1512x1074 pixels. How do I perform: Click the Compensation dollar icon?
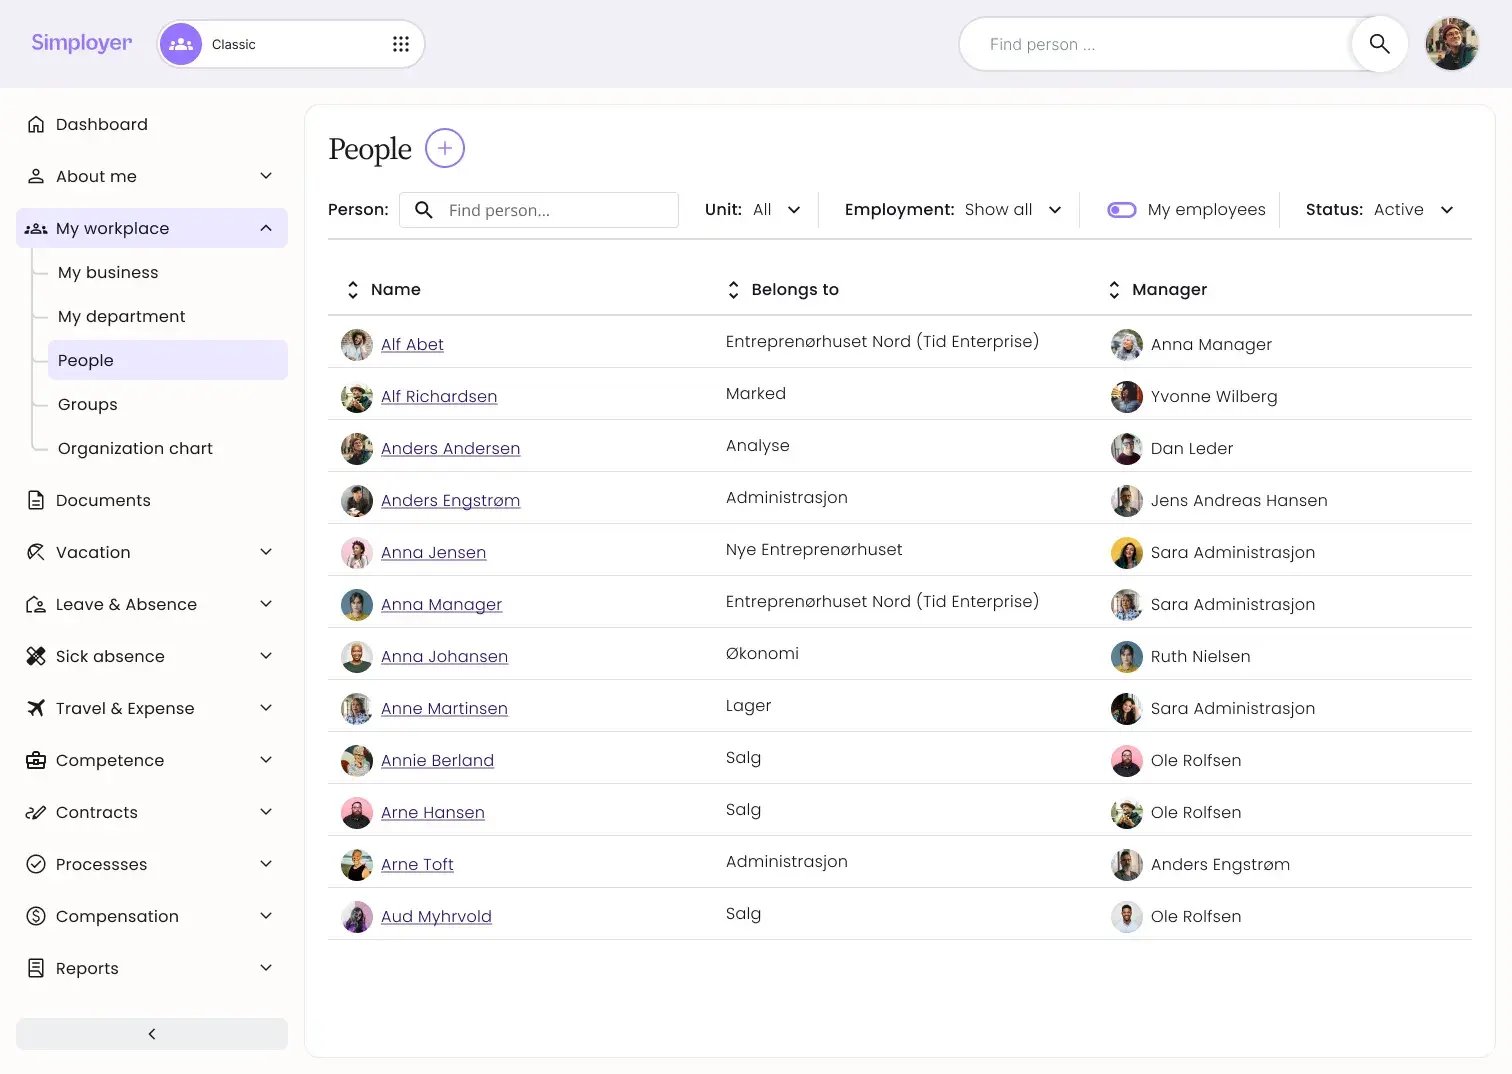coord(36,916)
